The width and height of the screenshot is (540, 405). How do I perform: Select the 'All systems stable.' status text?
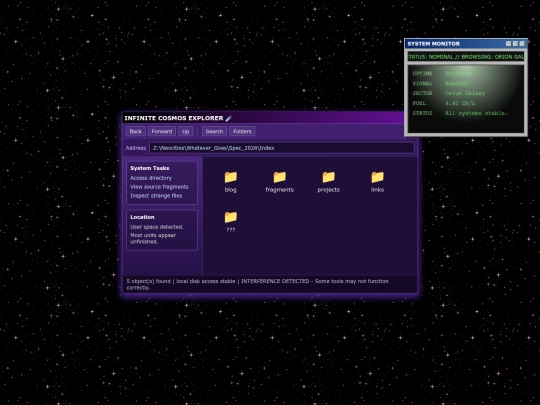pos(476,113)
